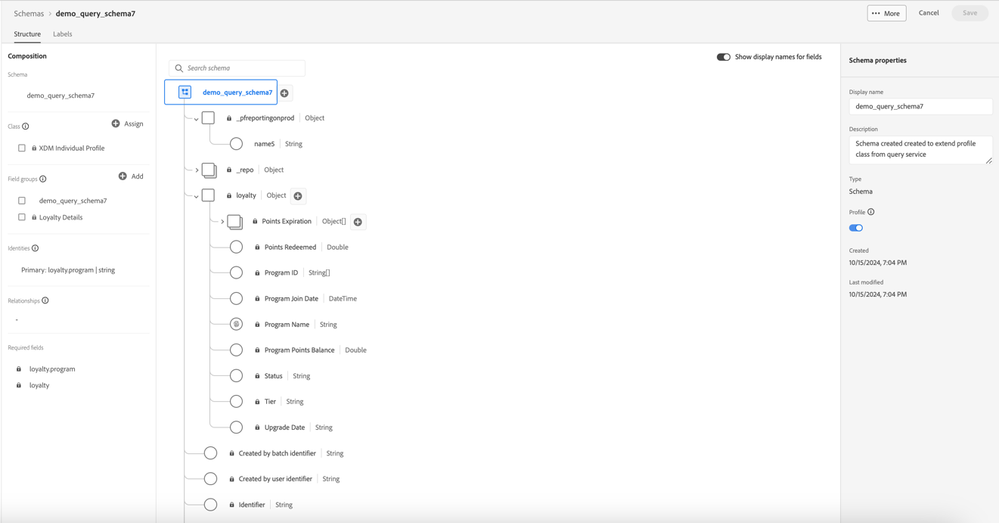Open the More options menu

(x=886, y=13)
